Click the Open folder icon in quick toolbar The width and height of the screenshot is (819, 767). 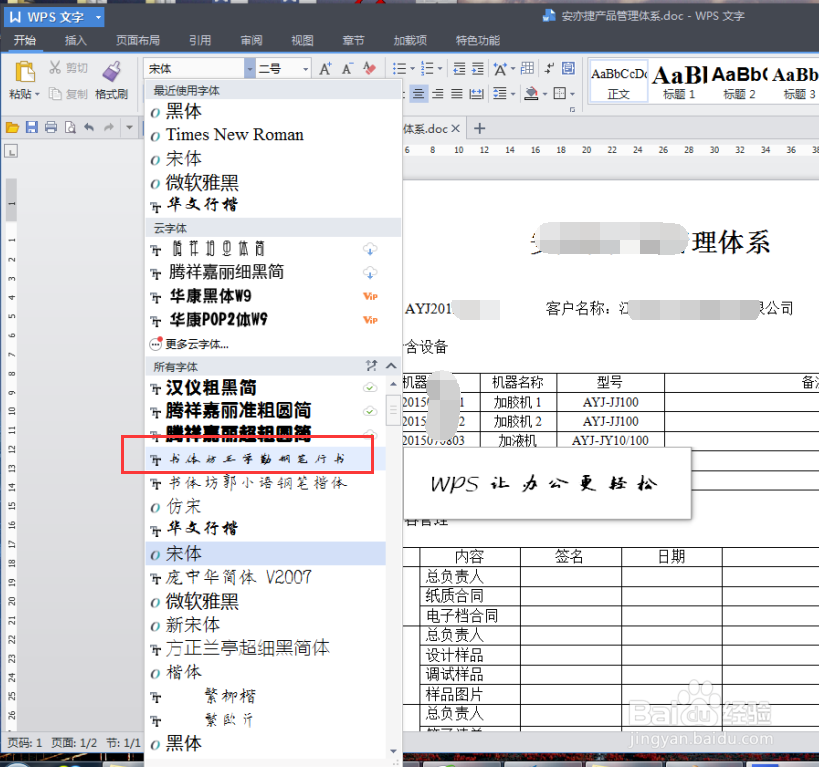[12, 127]
